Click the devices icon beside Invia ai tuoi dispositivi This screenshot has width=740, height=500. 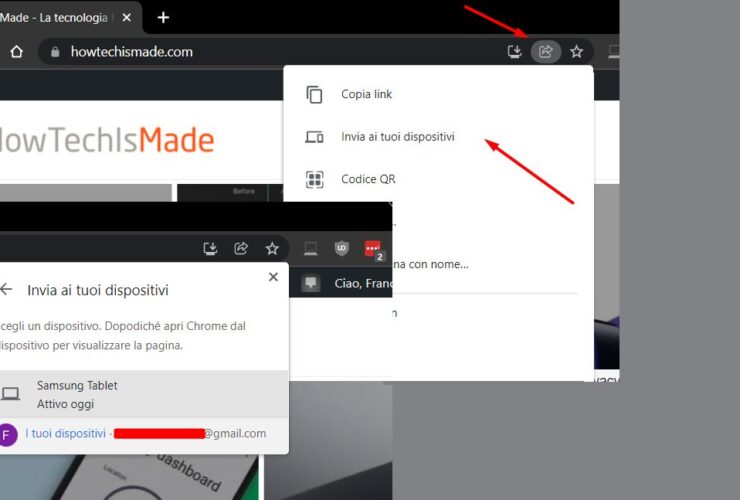pos(314,137)
